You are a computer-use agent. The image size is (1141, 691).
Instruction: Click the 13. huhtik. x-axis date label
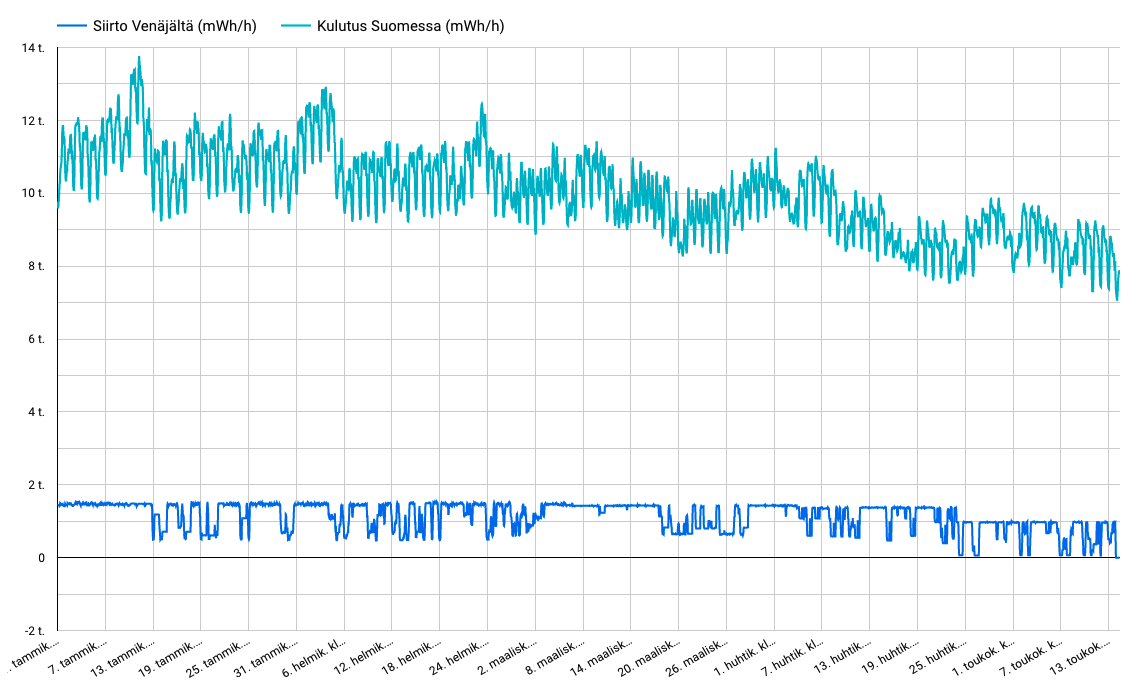pos(840,657)
